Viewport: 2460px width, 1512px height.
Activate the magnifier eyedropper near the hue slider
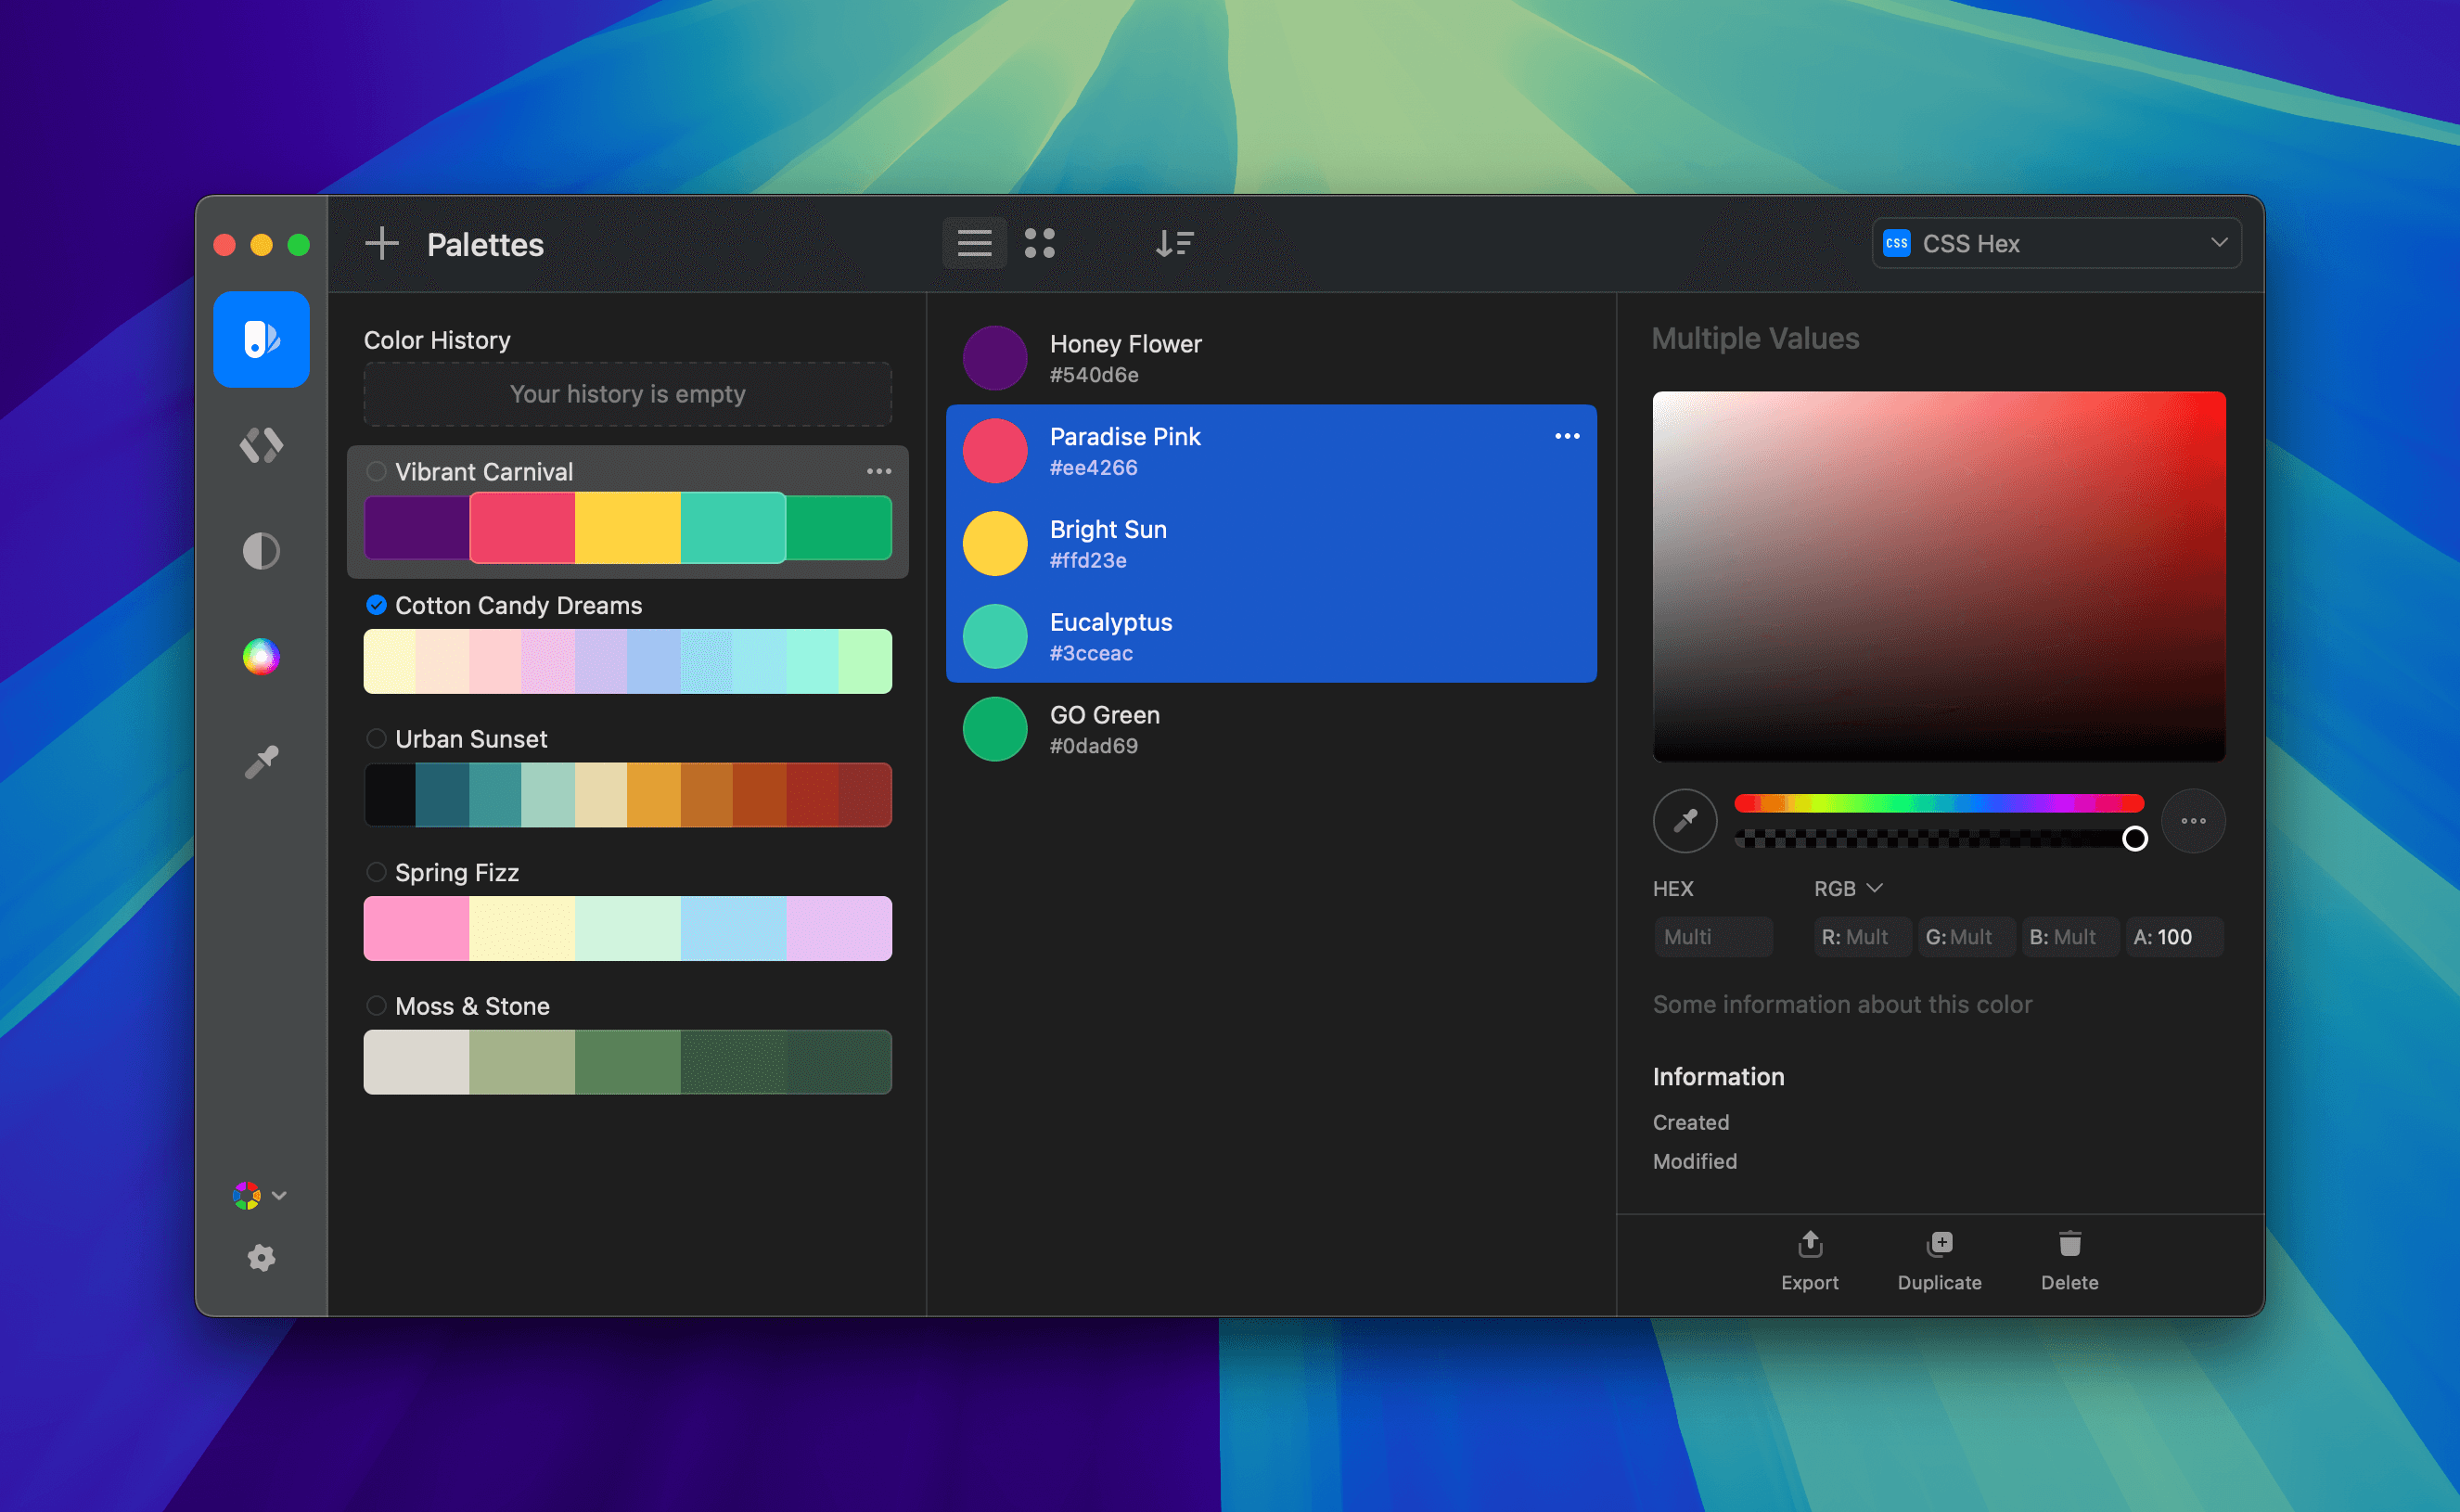click(x=1684, y=820)
